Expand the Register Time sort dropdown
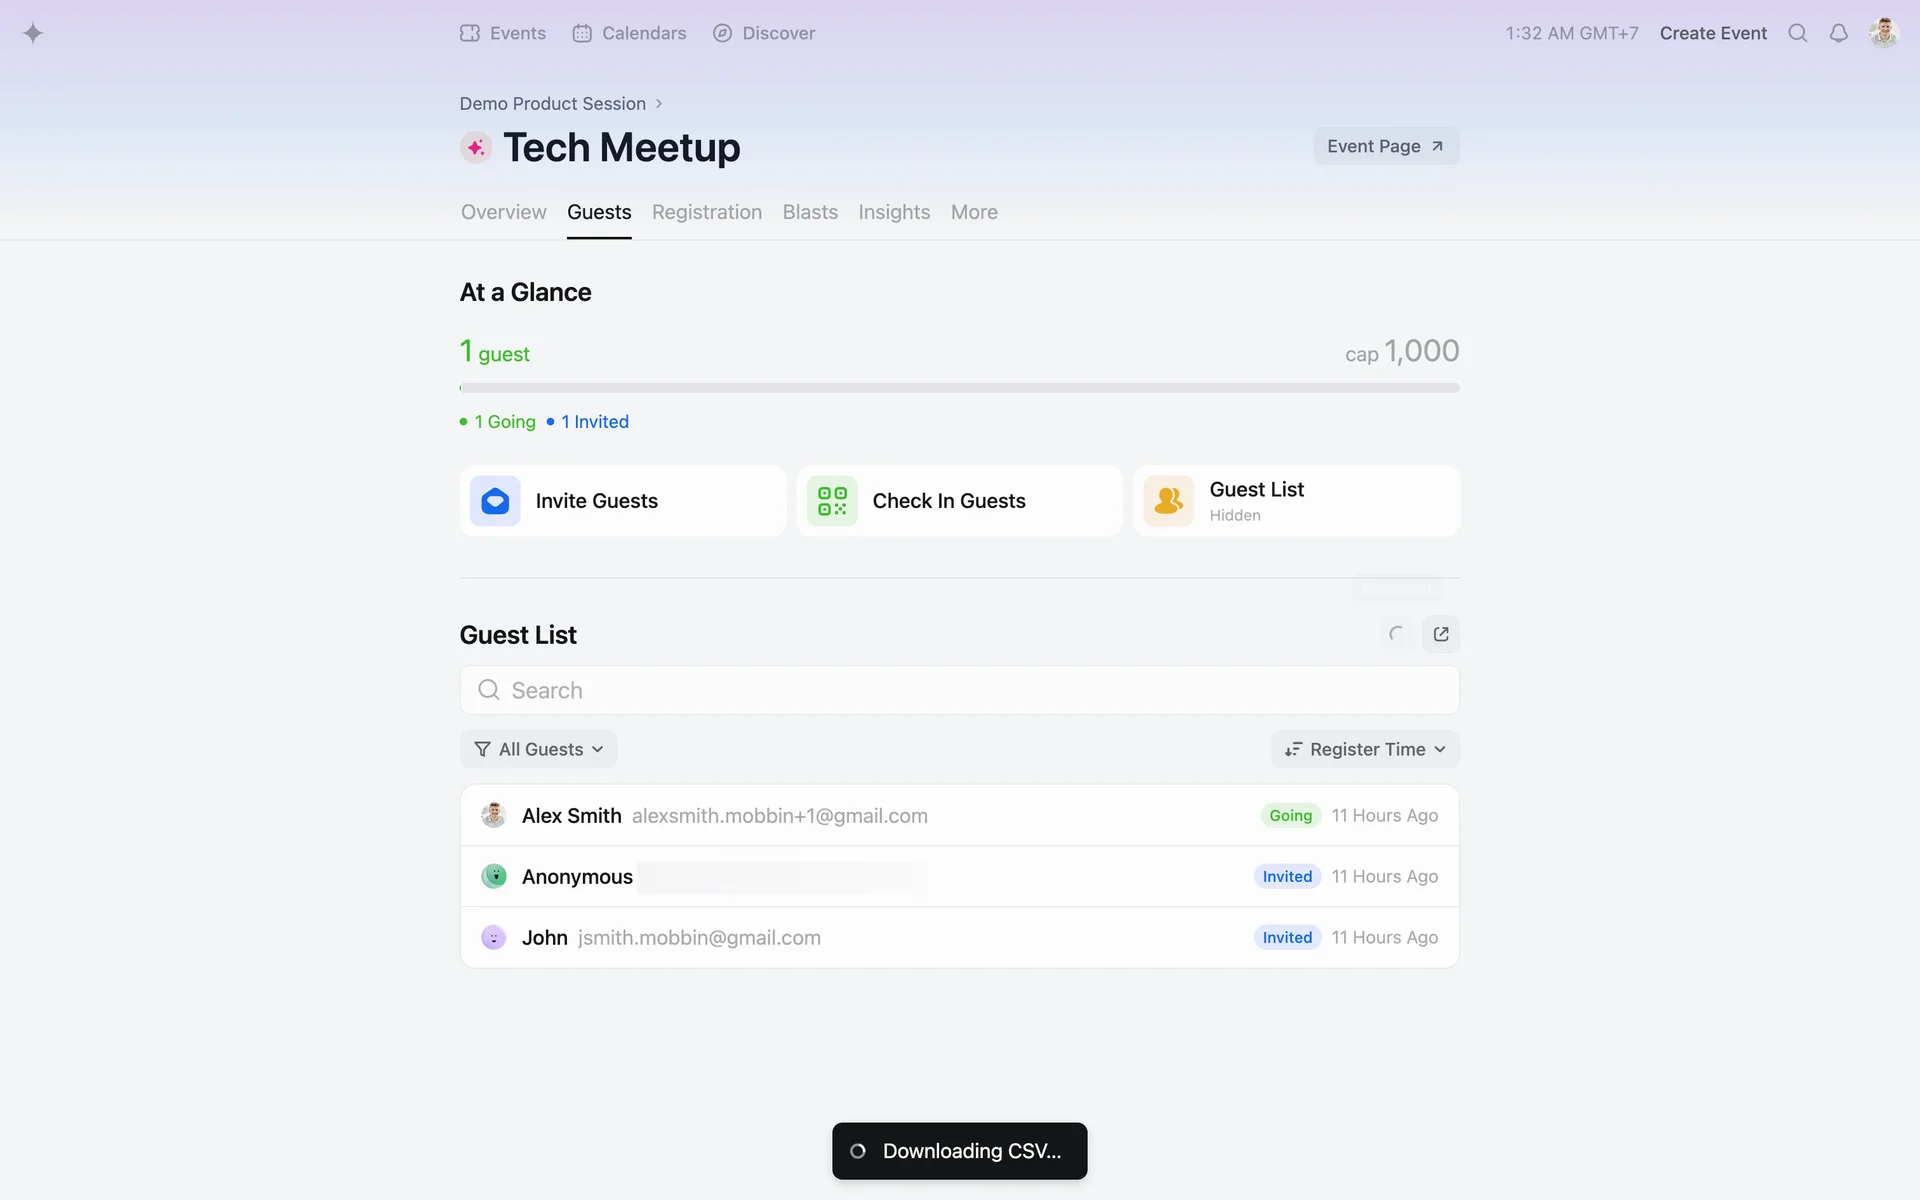Screen dimensions: 1920x1200 [1365, 749]
